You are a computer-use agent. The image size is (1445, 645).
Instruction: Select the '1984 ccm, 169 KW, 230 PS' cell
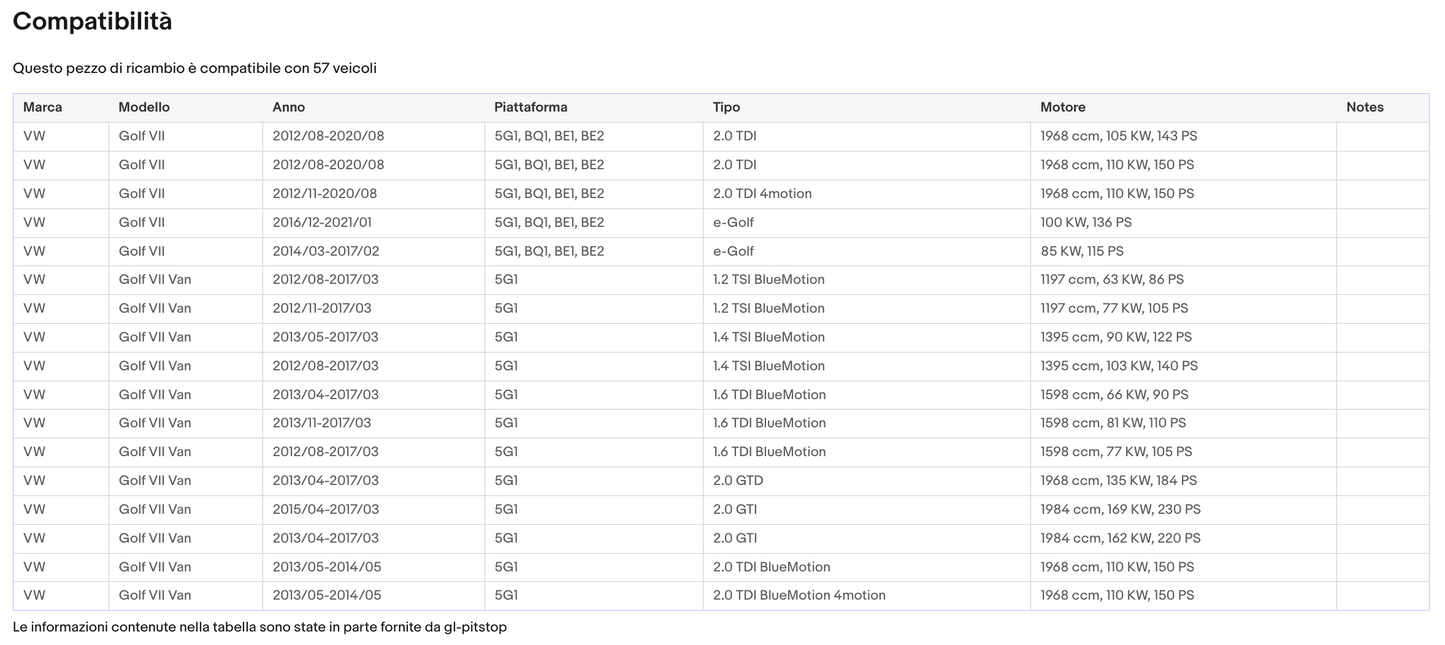coord(1120,509)
